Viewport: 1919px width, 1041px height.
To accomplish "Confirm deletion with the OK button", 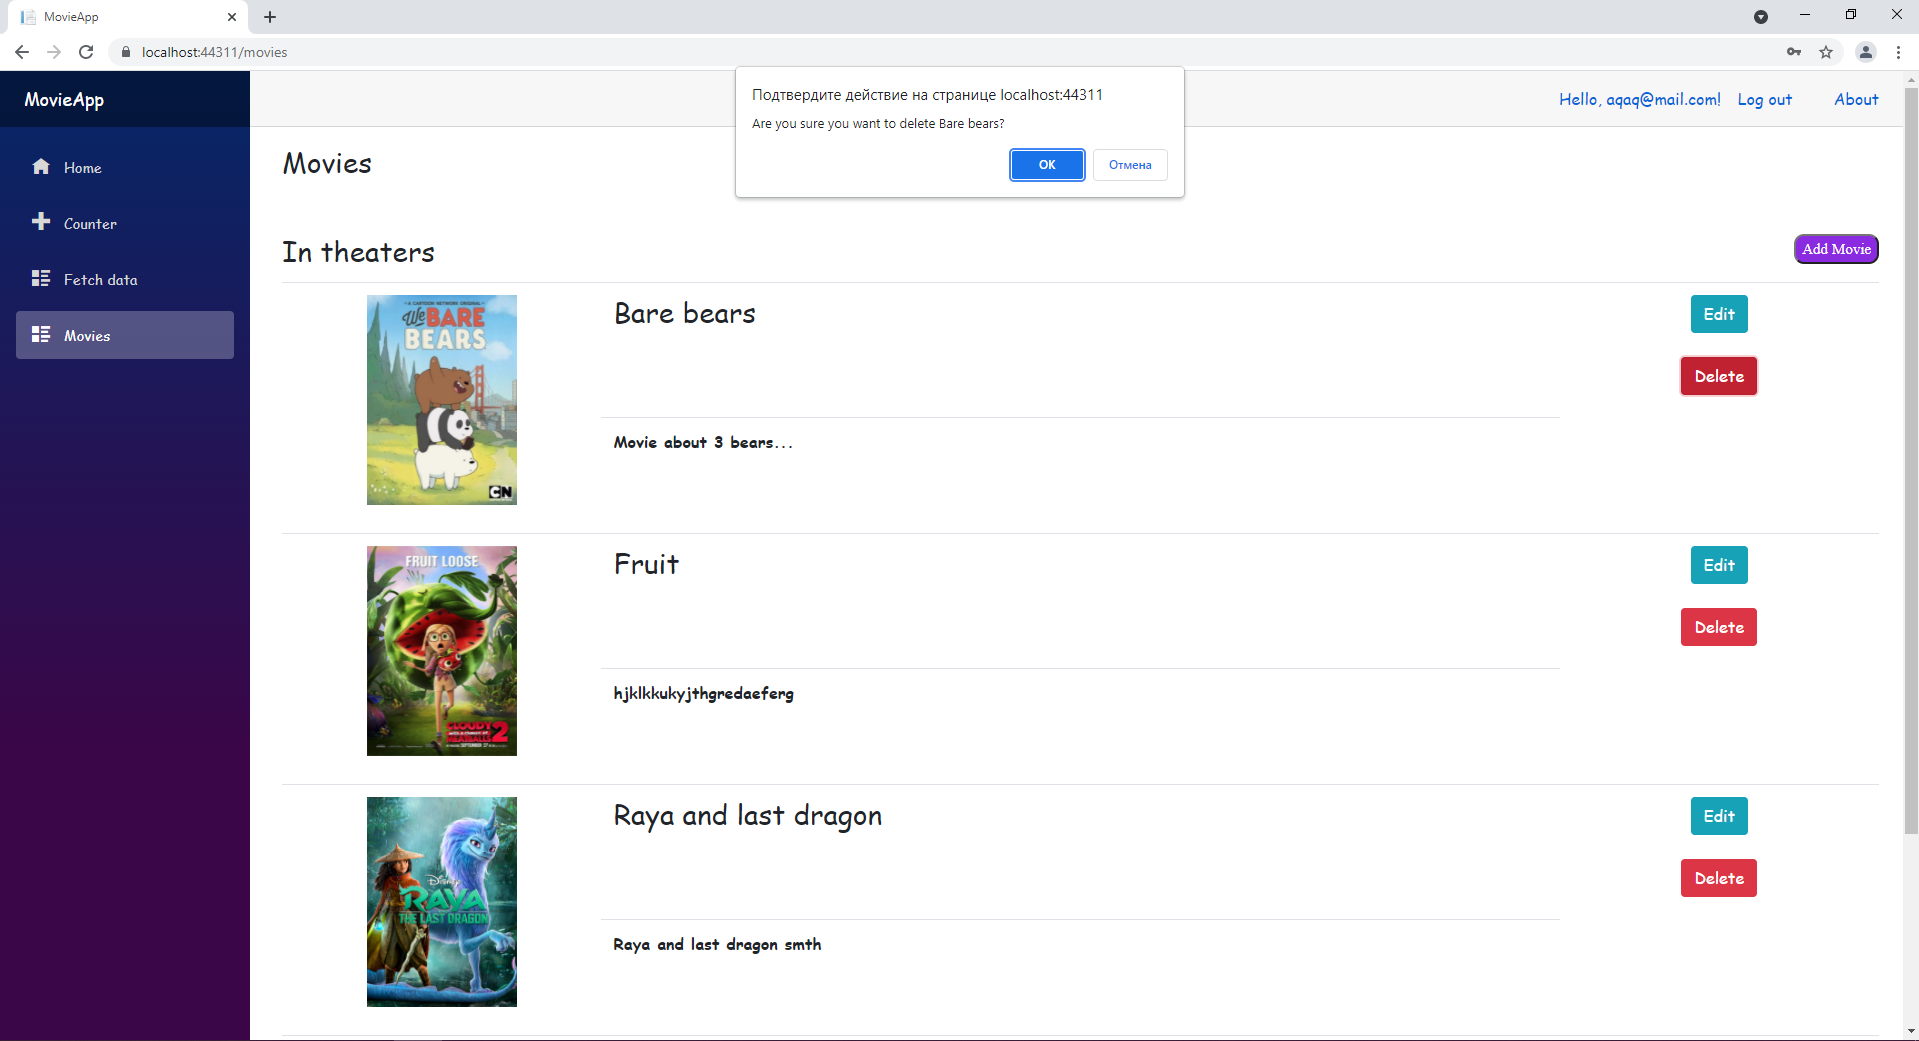I will coord(1047,165).
